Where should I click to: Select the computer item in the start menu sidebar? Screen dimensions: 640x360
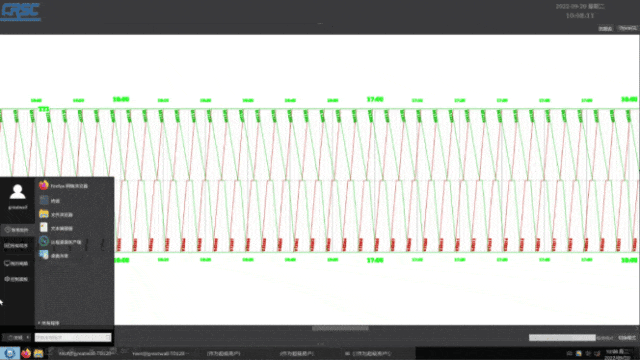pos(17,263)
